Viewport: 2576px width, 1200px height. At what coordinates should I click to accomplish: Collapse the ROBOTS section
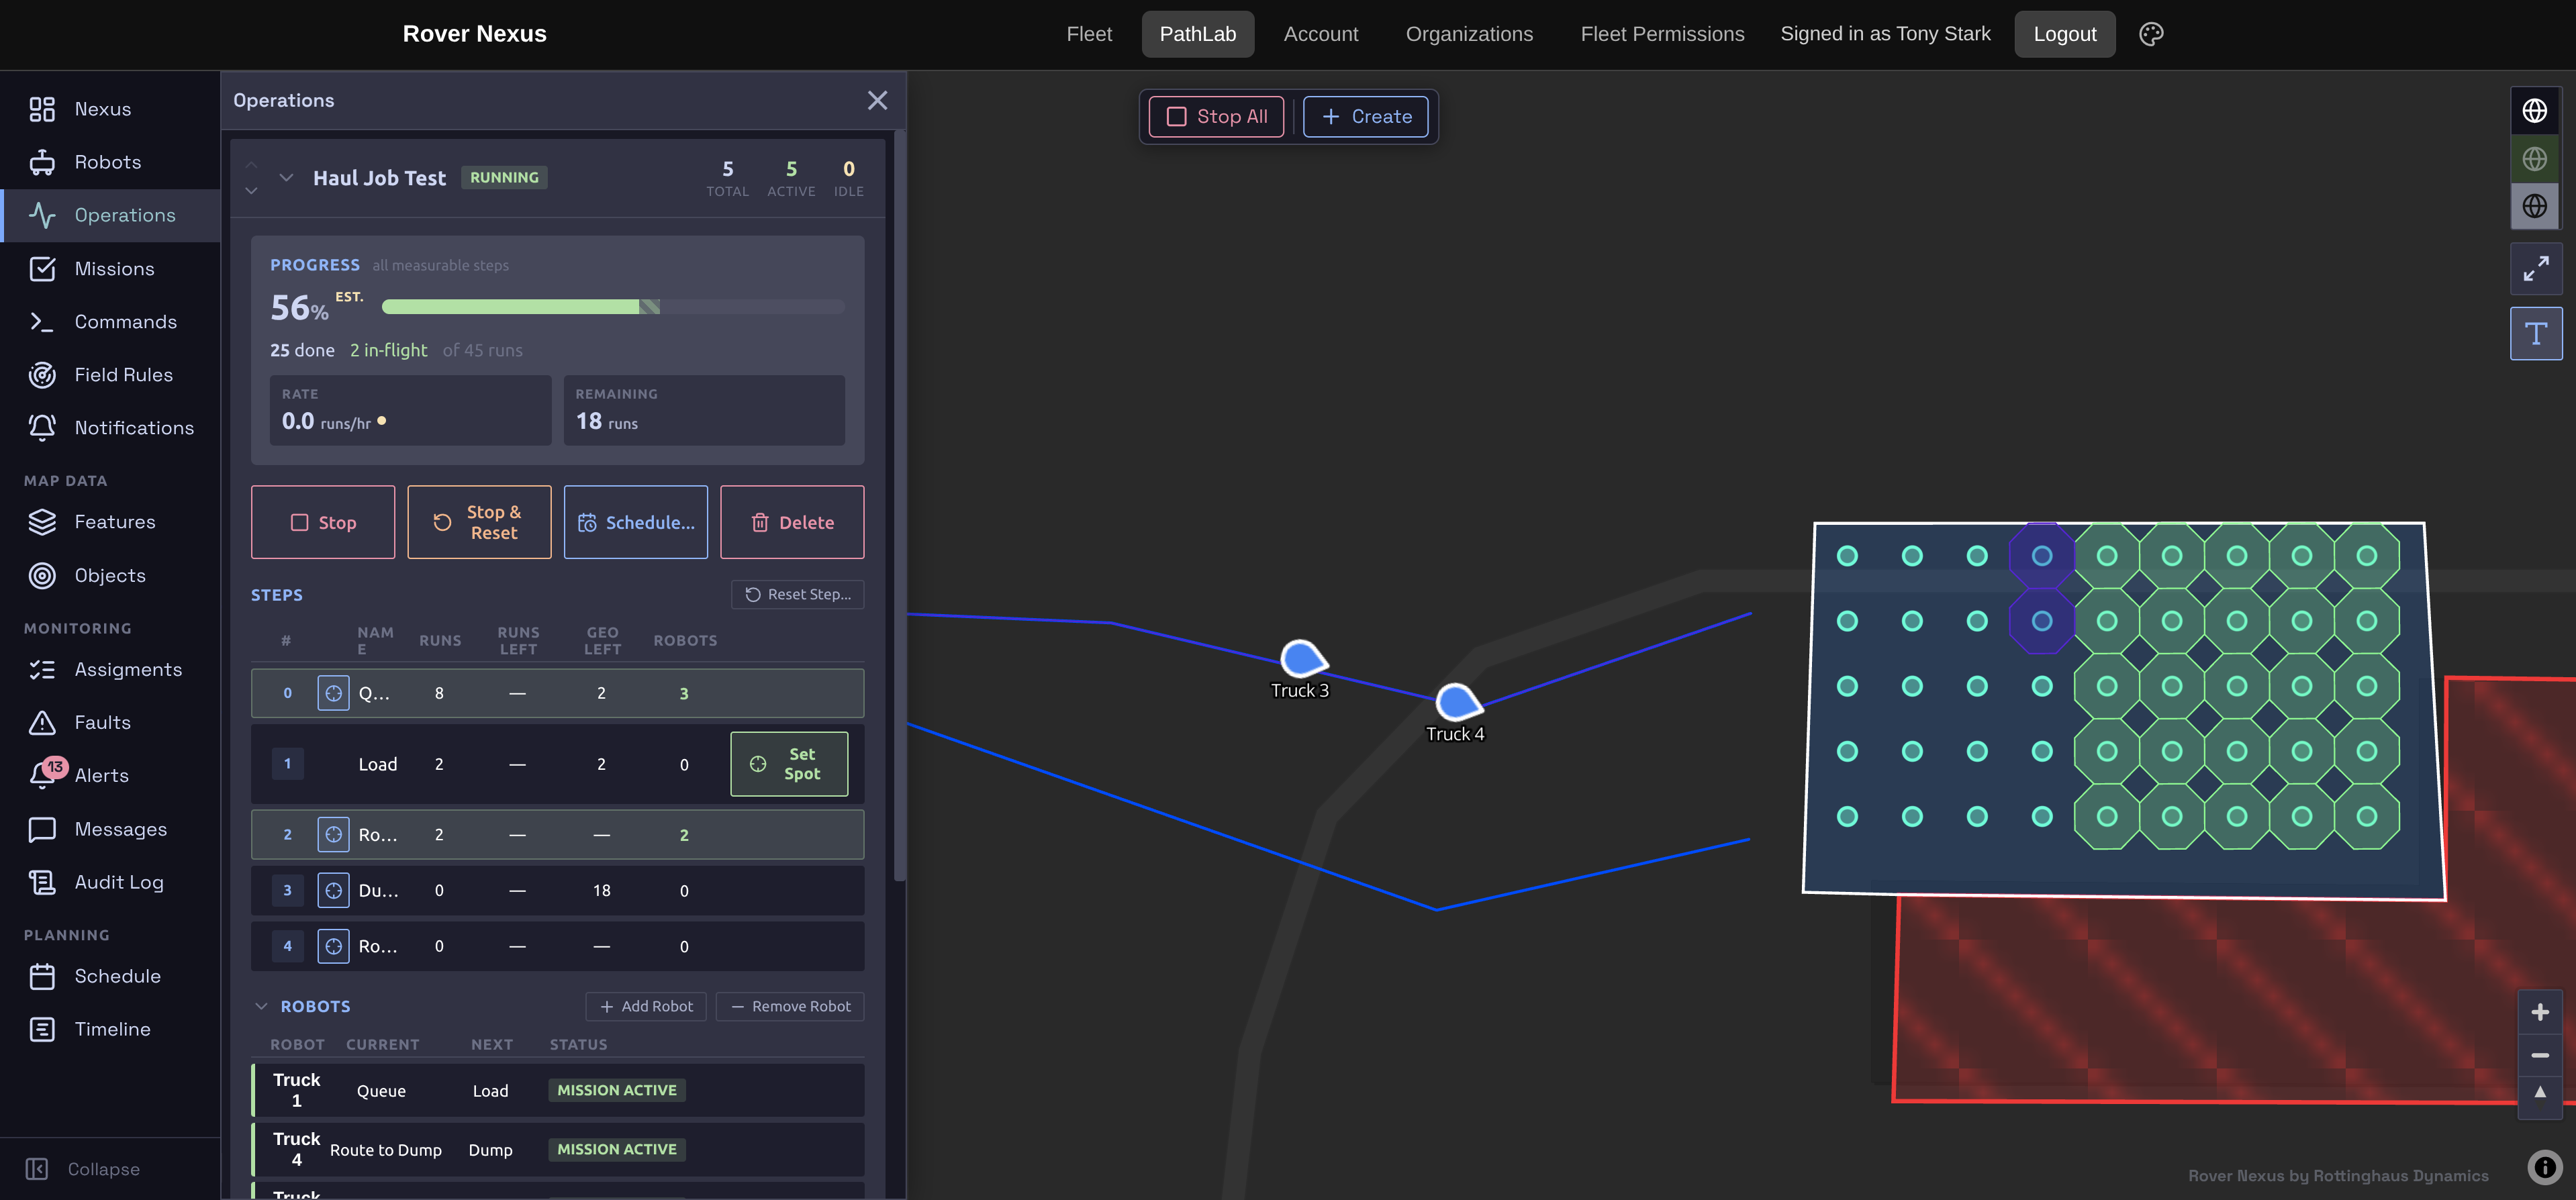click(x=261, y=1006)
